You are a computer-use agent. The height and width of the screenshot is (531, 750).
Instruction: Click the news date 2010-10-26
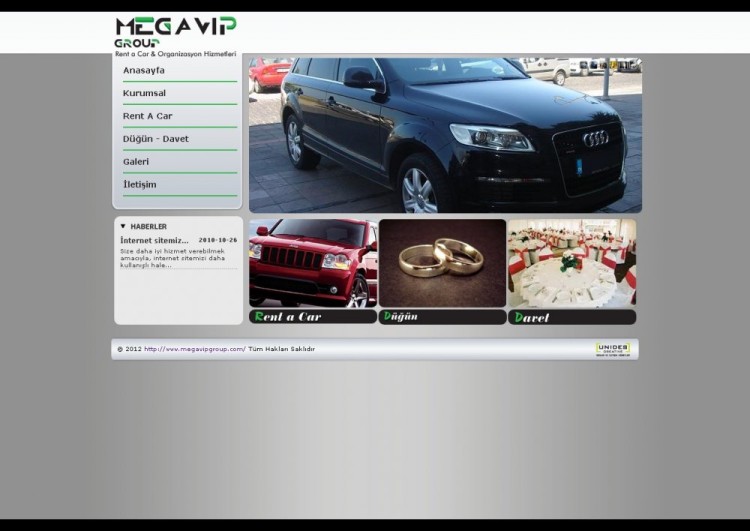pos(217,241)
